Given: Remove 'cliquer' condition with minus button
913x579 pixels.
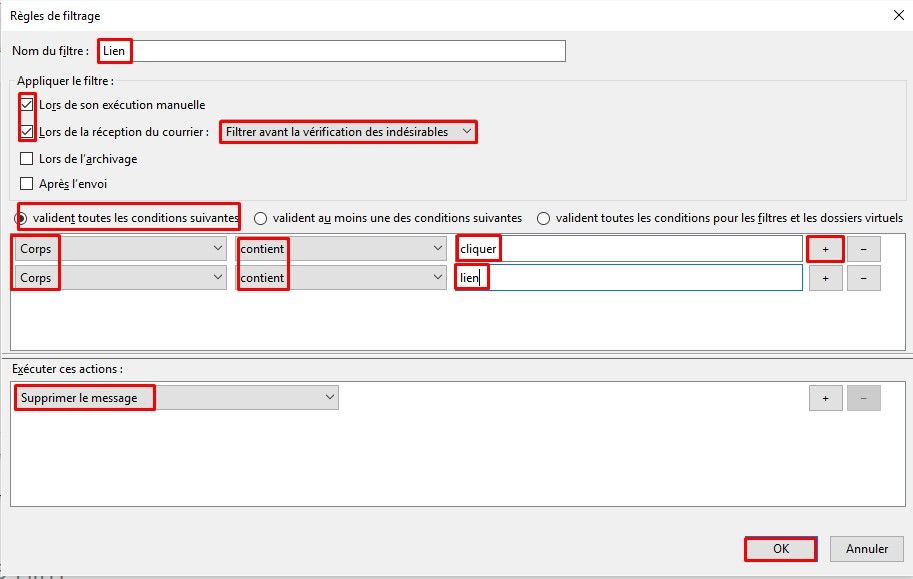Looking at the screenshot, I should point(864,249).
